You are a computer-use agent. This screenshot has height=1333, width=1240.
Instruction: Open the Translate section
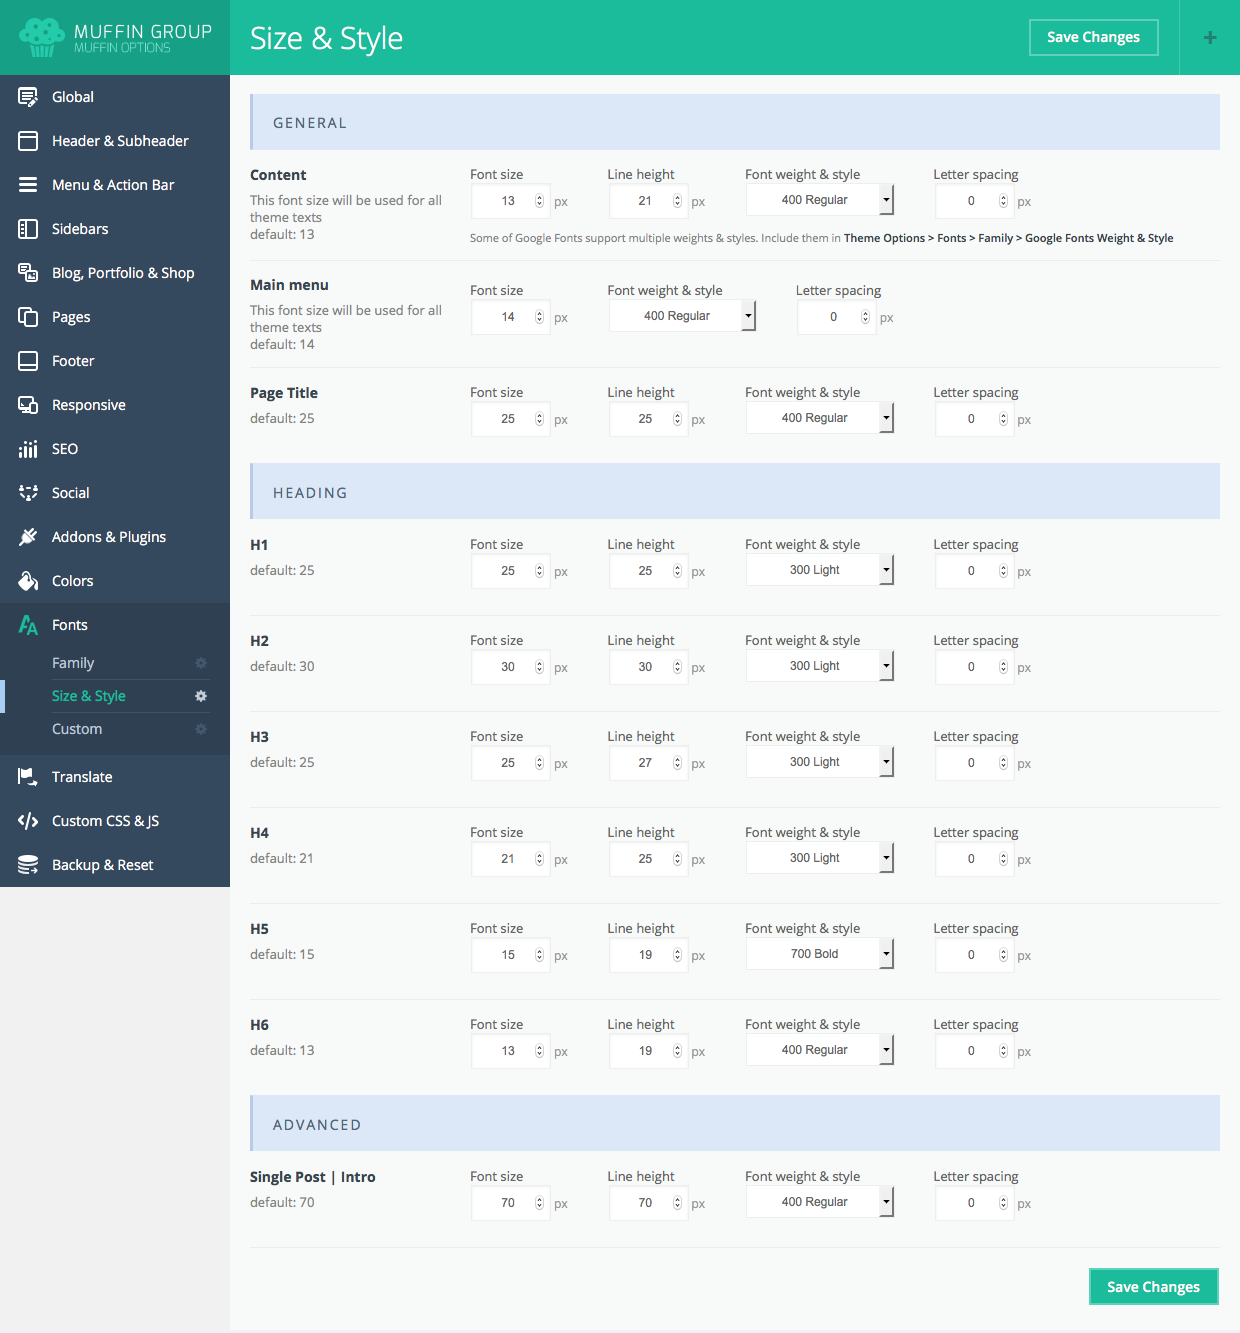click(82, 776)
